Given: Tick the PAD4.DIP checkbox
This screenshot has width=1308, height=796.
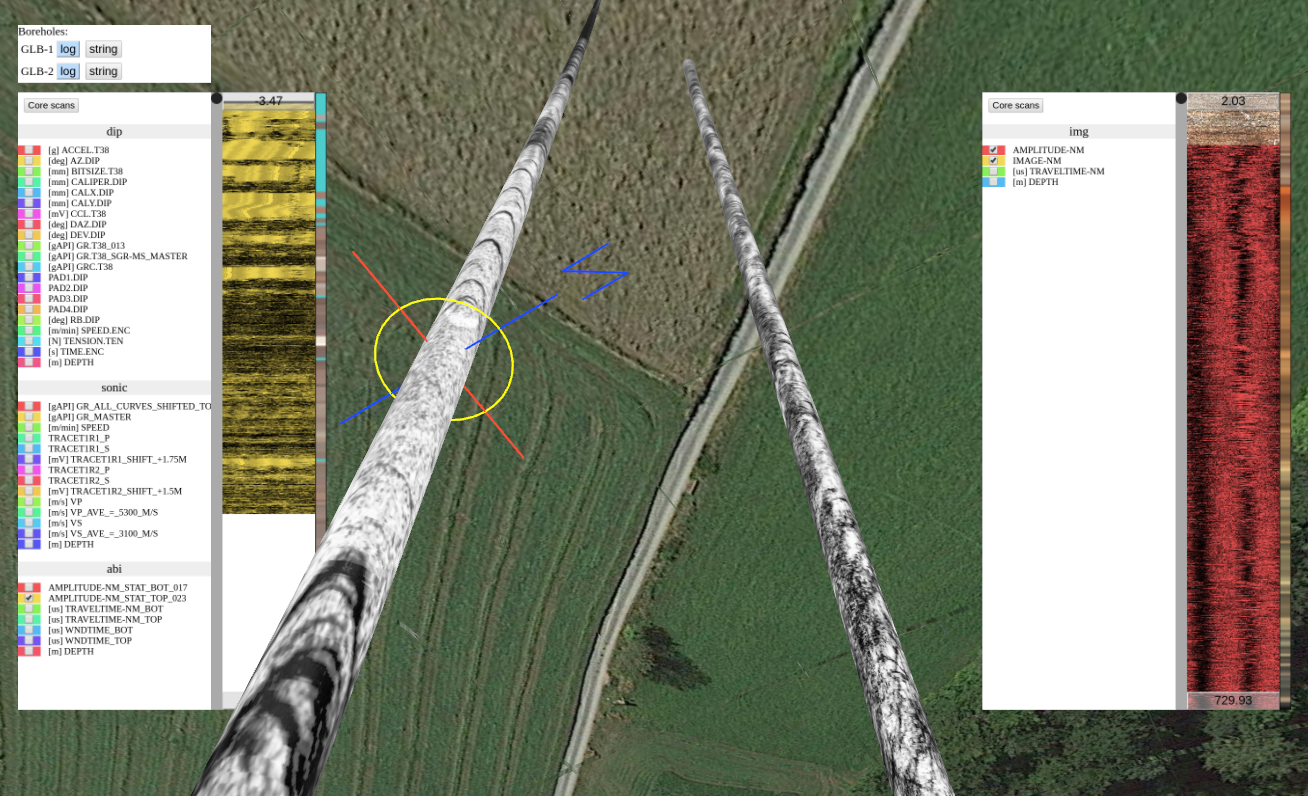Looking at the screenshot, I should click(x=30, y=309).
